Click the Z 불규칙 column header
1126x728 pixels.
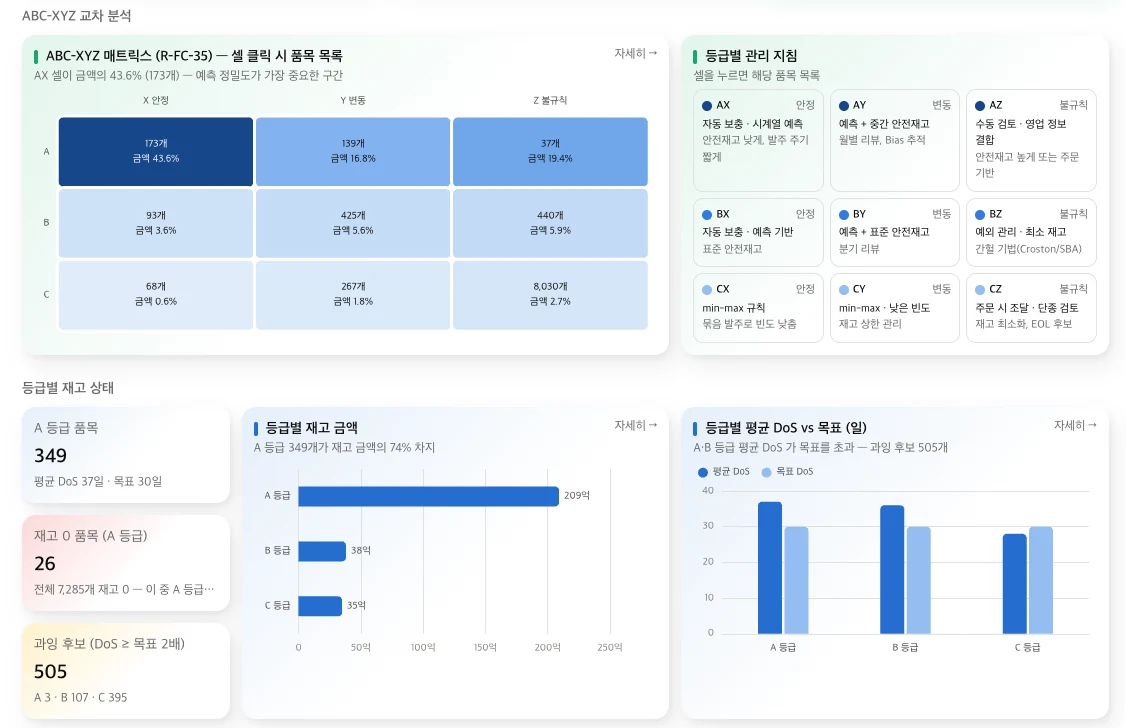coord(550,101)
